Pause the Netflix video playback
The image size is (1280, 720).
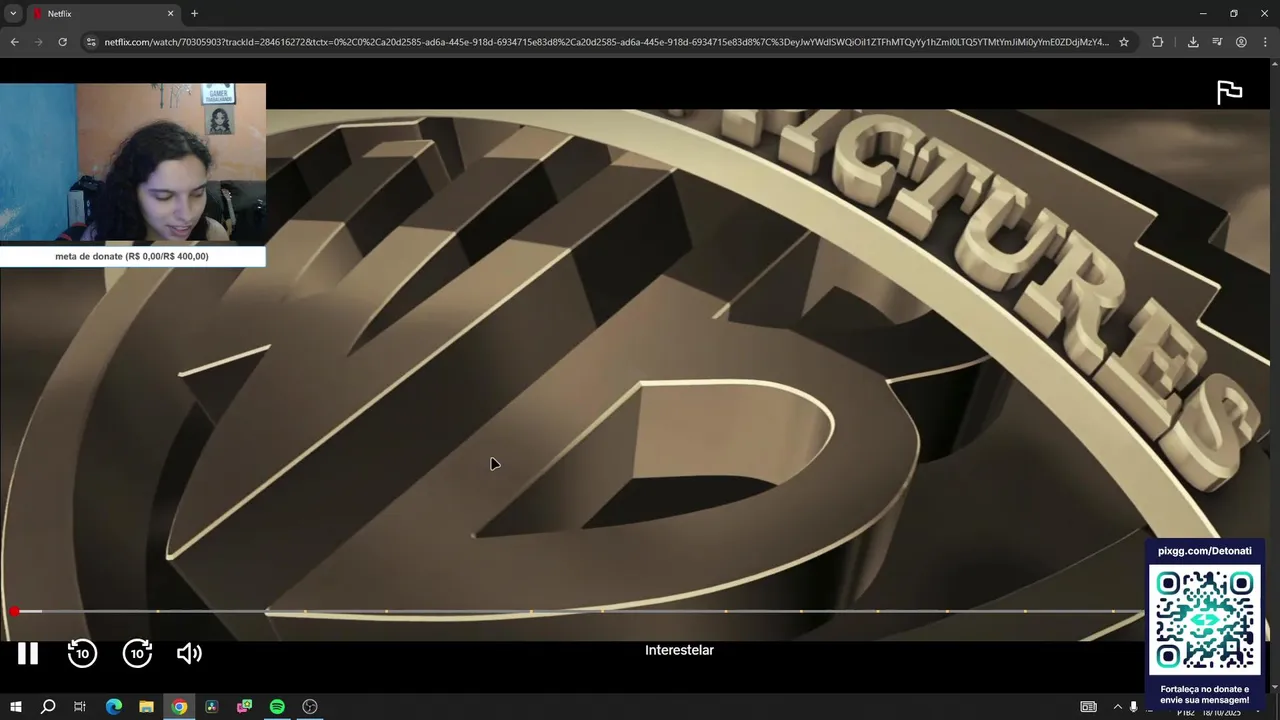pyautogui.click(x=28, y=653)
